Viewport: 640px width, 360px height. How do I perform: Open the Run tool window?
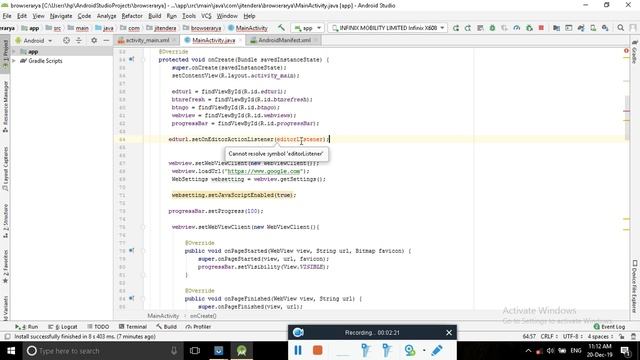[x=27, y=327]
